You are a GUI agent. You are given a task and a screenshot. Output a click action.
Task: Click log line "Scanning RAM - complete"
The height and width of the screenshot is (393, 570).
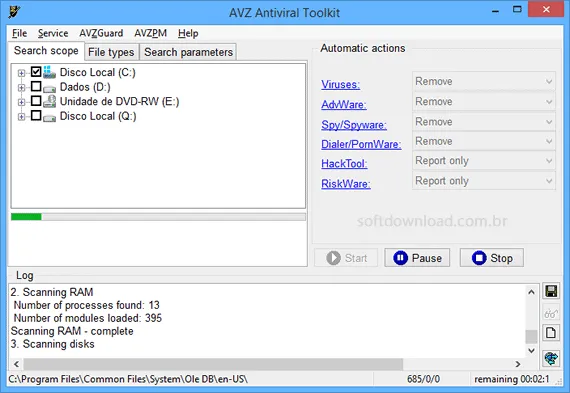(72, 331)
